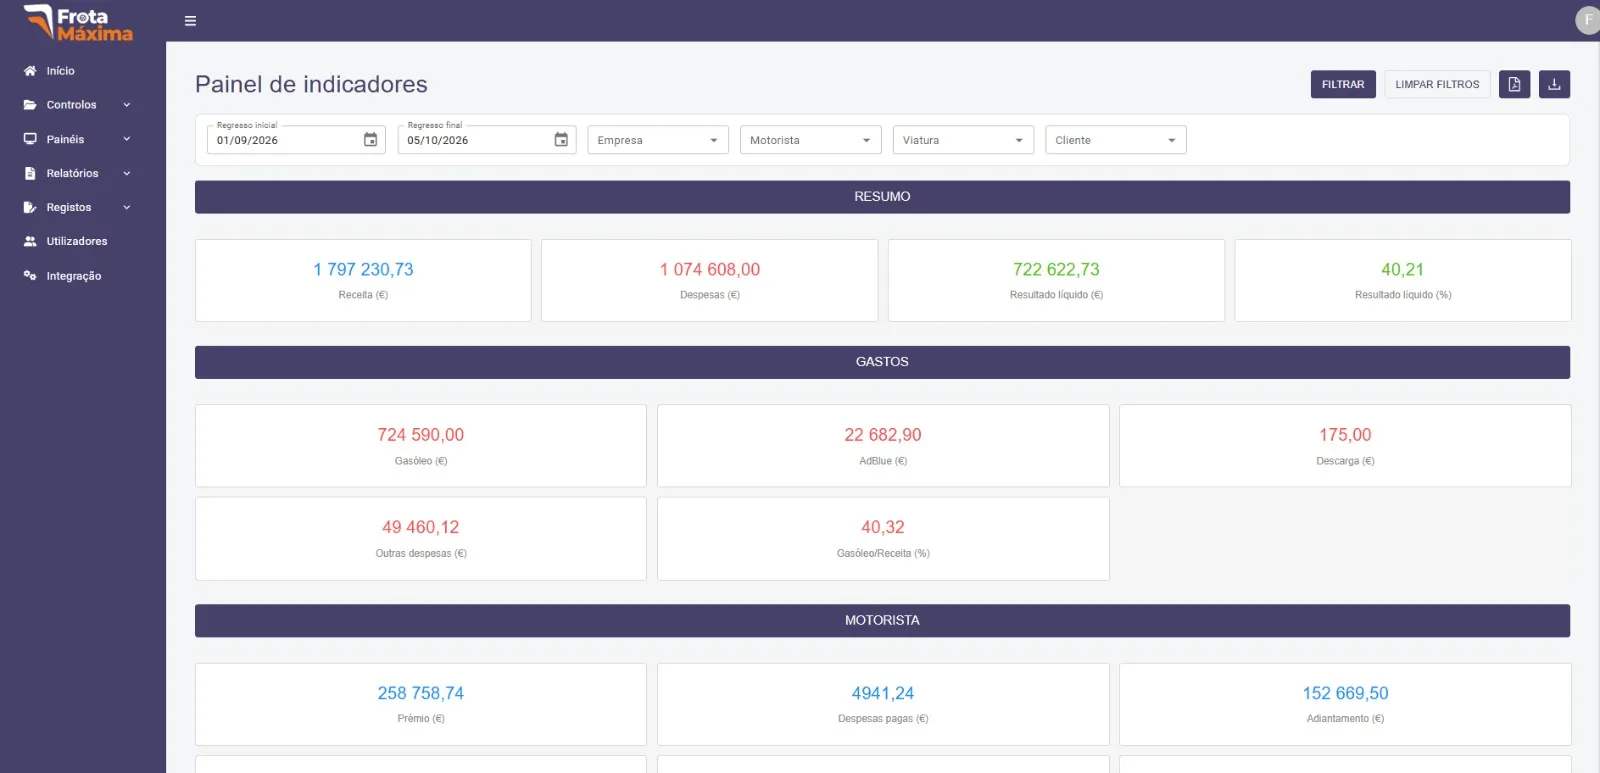Toggle the hamburger sidebar menu
The image size is (1600, 773).
(190, 21)
